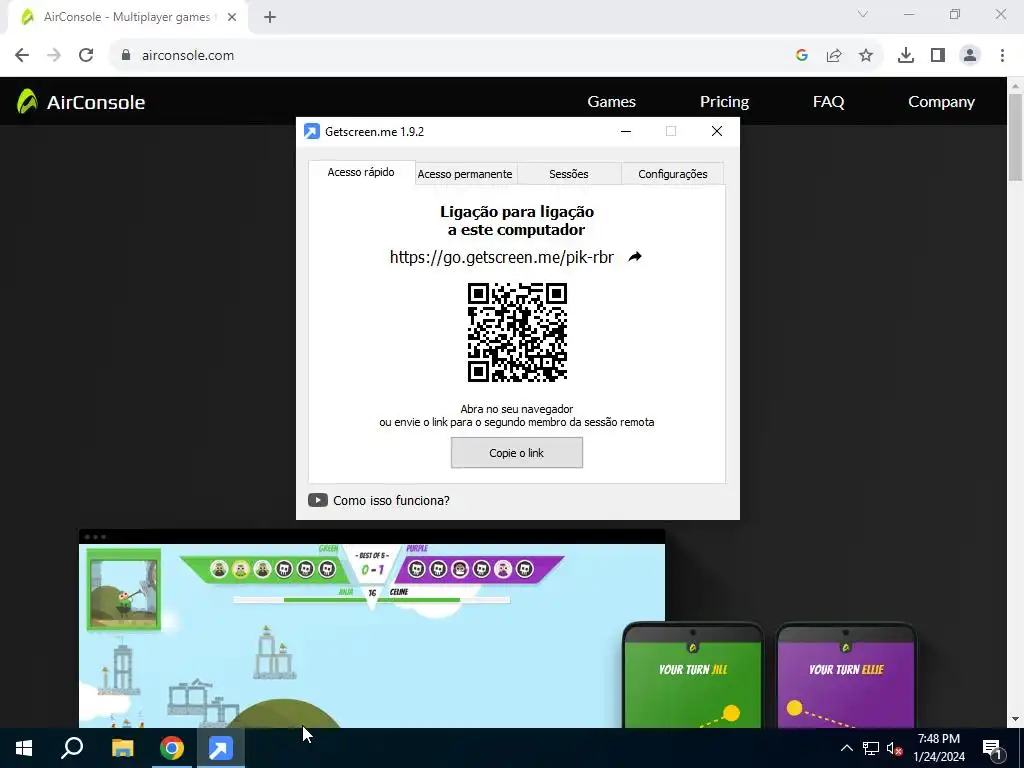
Task: Go back with Chrome's back arrow
Action: coord(22,55)
